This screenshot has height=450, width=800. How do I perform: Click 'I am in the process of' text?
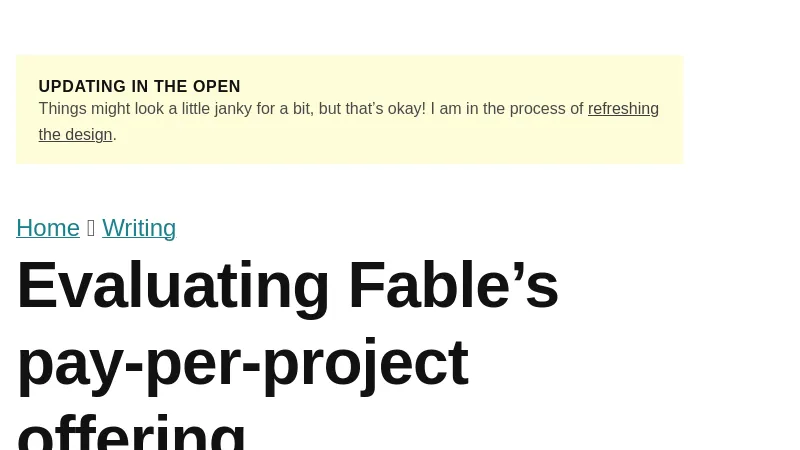point(507,109)
